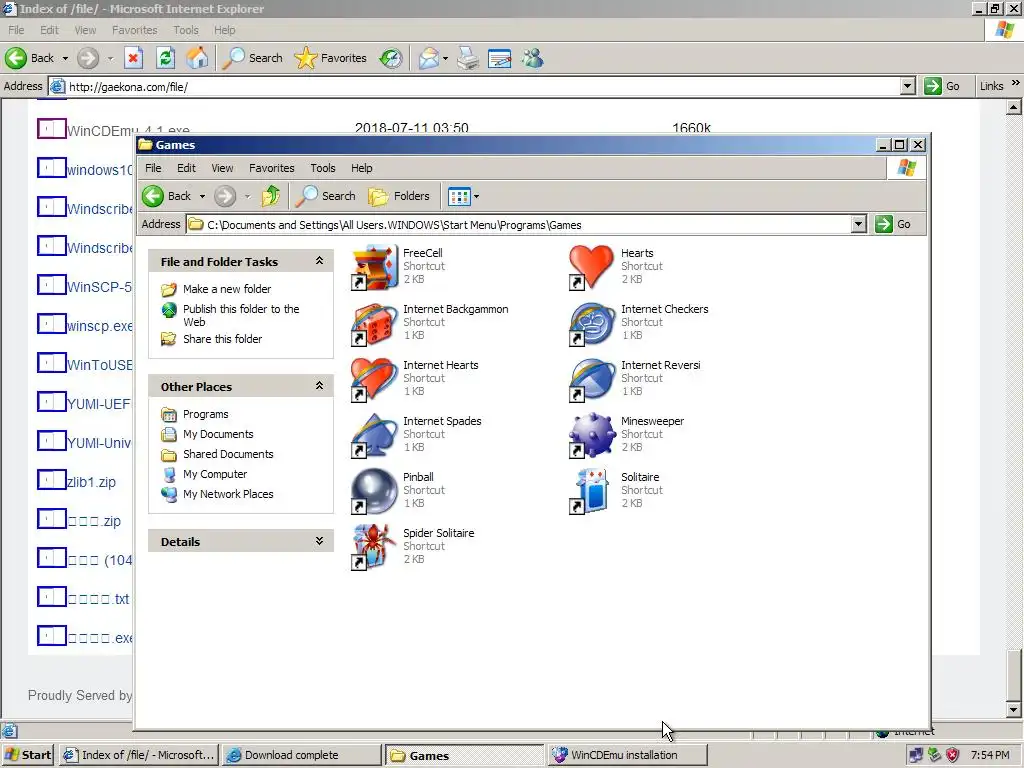Select the Internet Reversi shortcut
Image resolution: width=1024 pixels, height=768 pixels.
click(592, 379)
